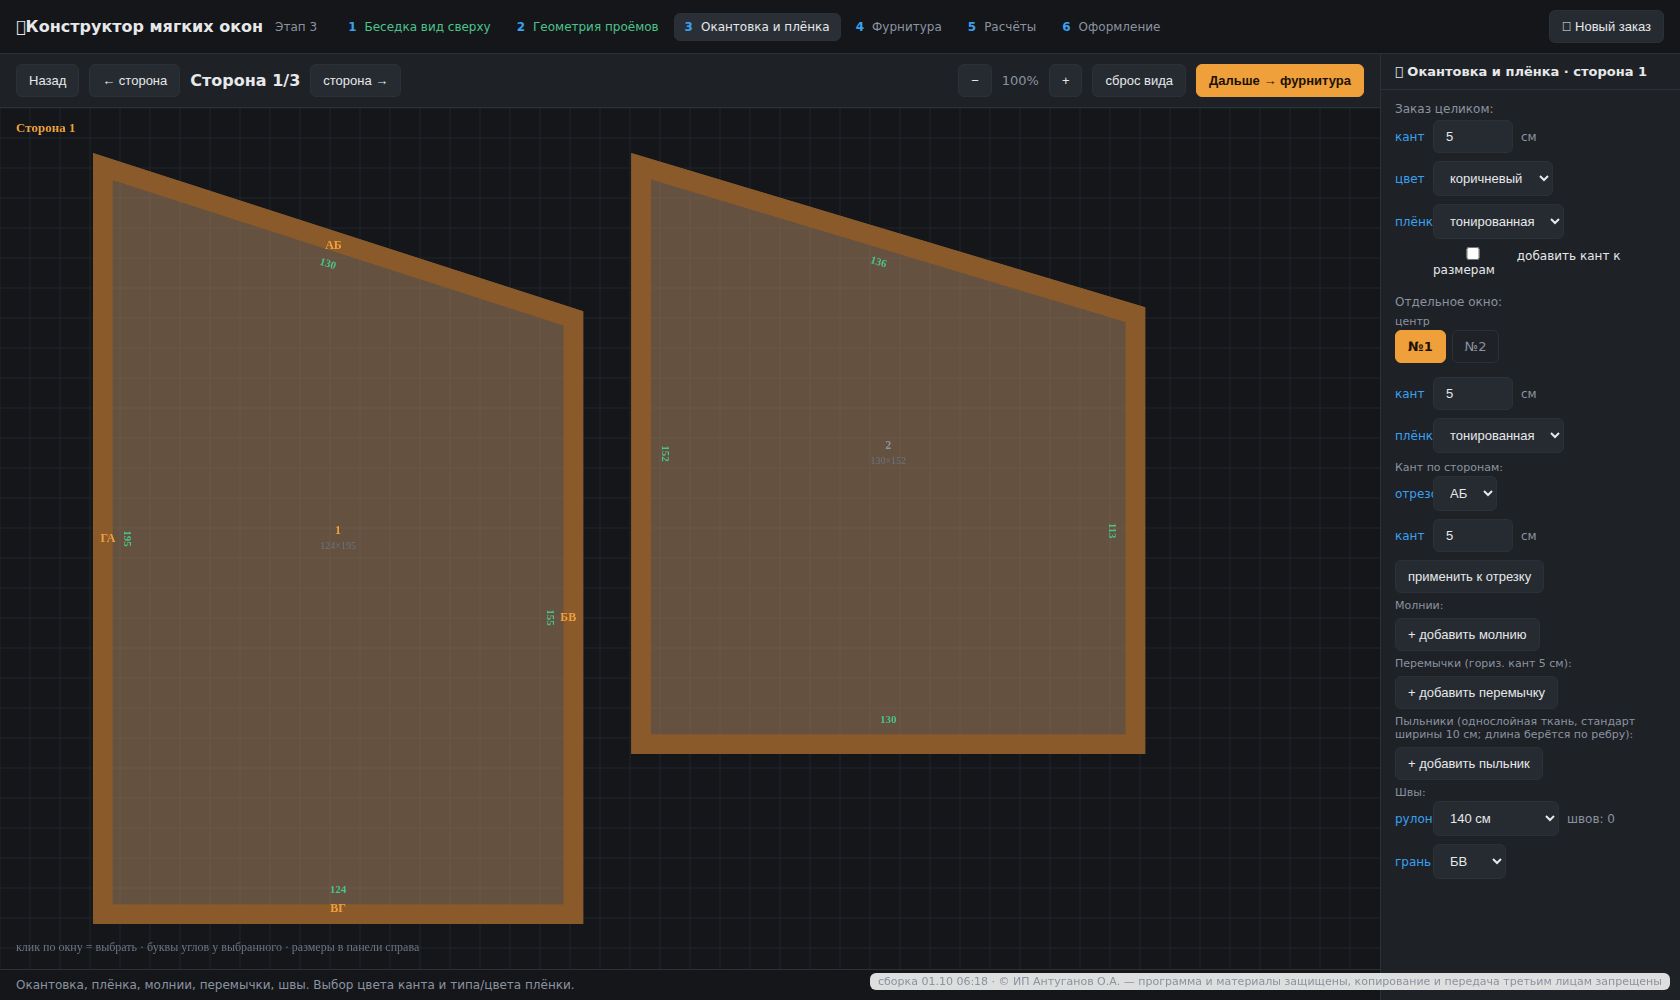
Task: Open the 'отрезок' АБ dropdown
Action: pos(1465,494)
